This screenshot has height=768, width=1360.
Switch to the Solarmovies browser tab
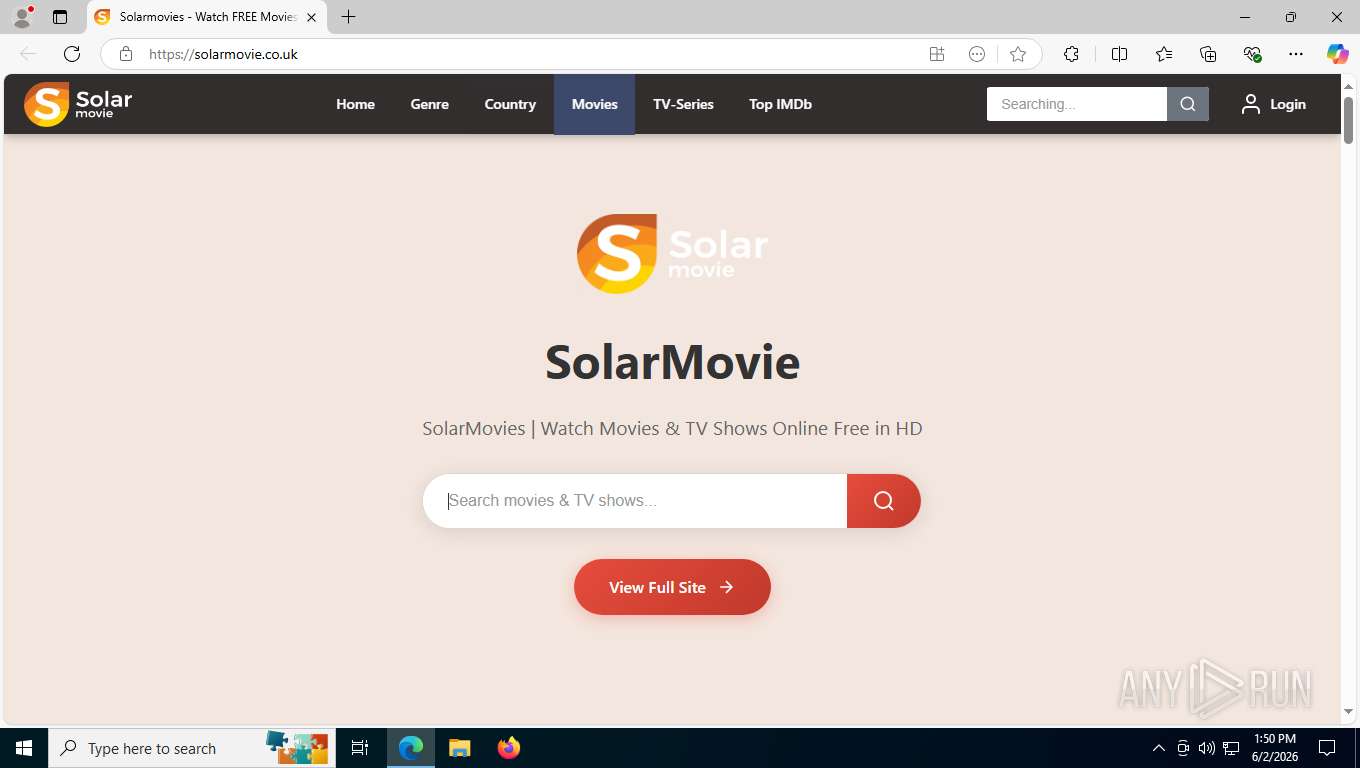(x=206, y=17)
